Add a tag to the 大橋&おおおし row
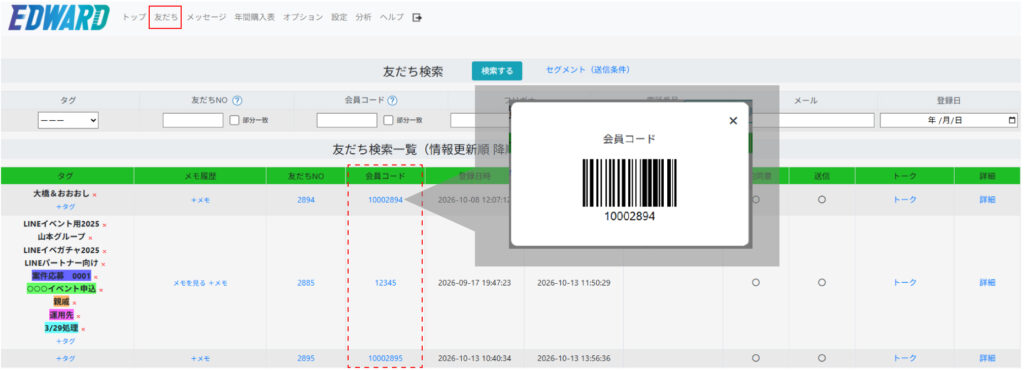Screen dimensions: 1024x370 65,207
